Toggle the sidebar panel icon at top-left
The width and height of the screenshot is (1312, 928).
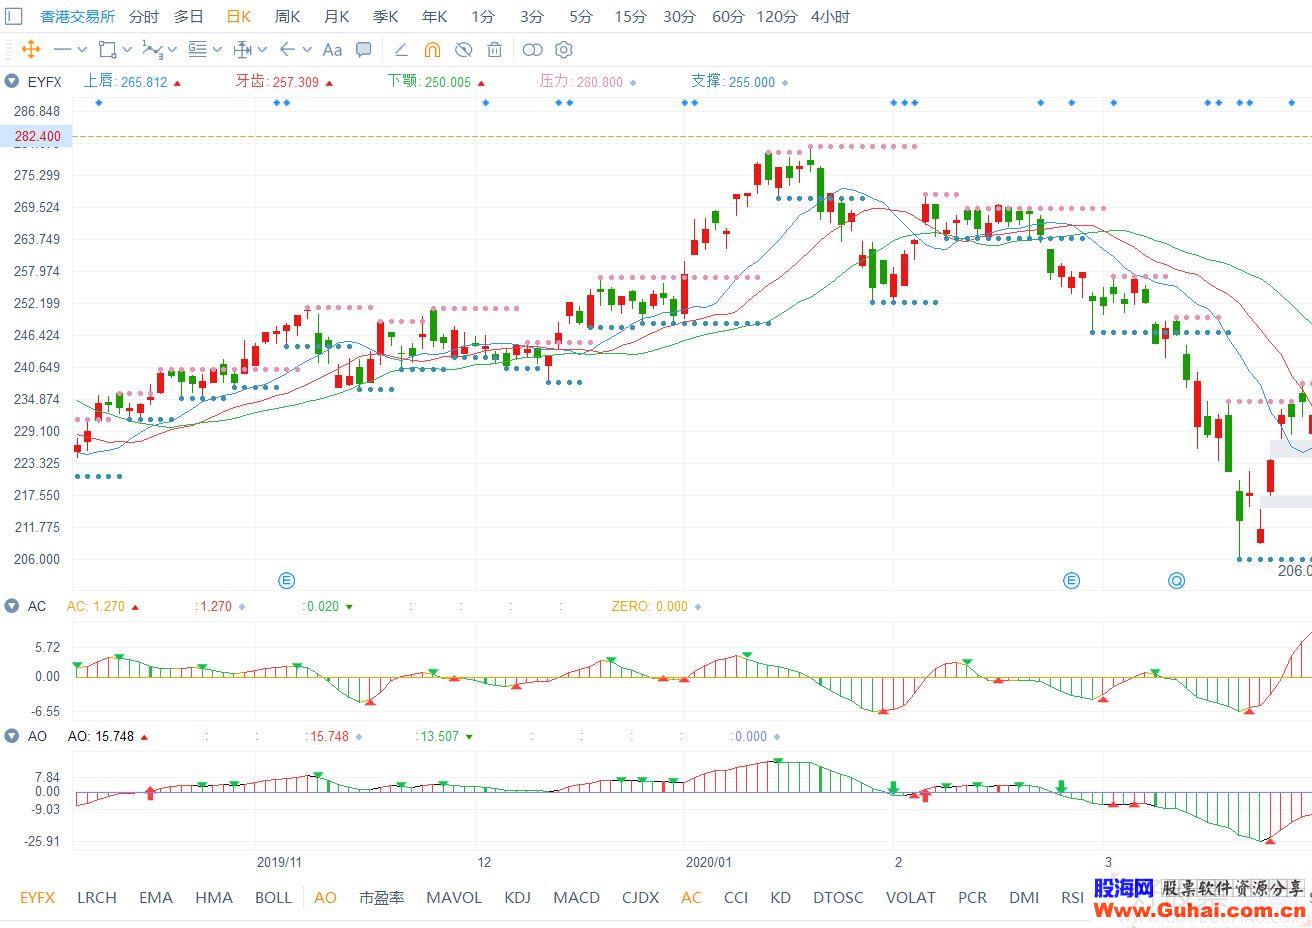[13, 16]
